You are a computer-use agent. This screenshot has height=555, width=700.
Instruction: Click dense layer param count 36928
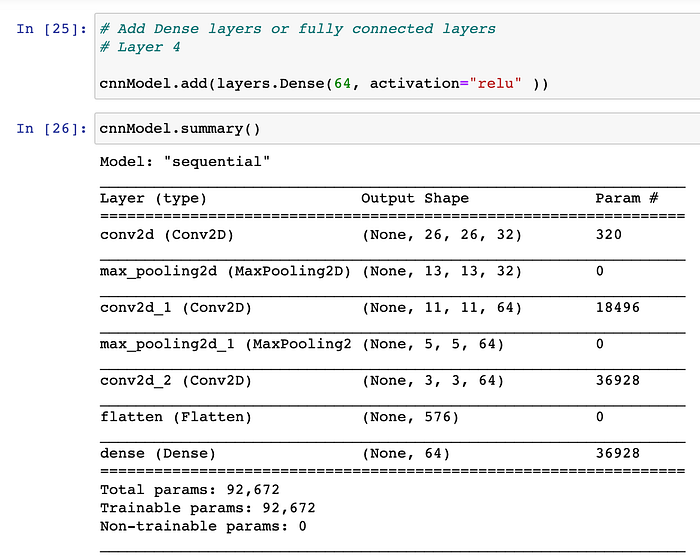pyautogui.click(x=618, y=453)
